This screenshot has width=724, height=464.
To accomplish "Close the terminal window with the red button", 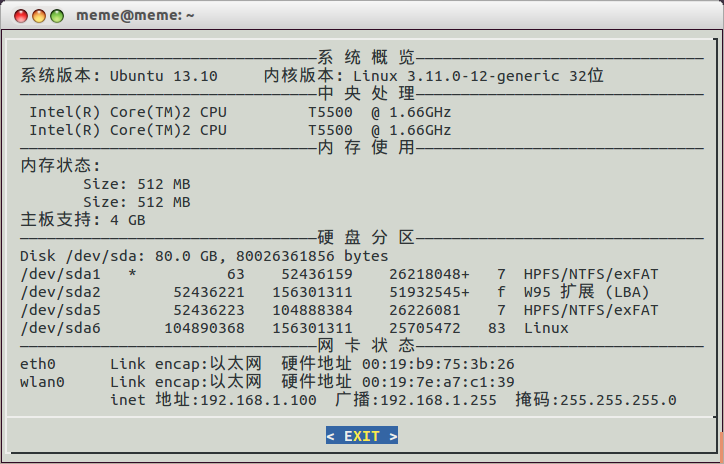I will (21, 16).
